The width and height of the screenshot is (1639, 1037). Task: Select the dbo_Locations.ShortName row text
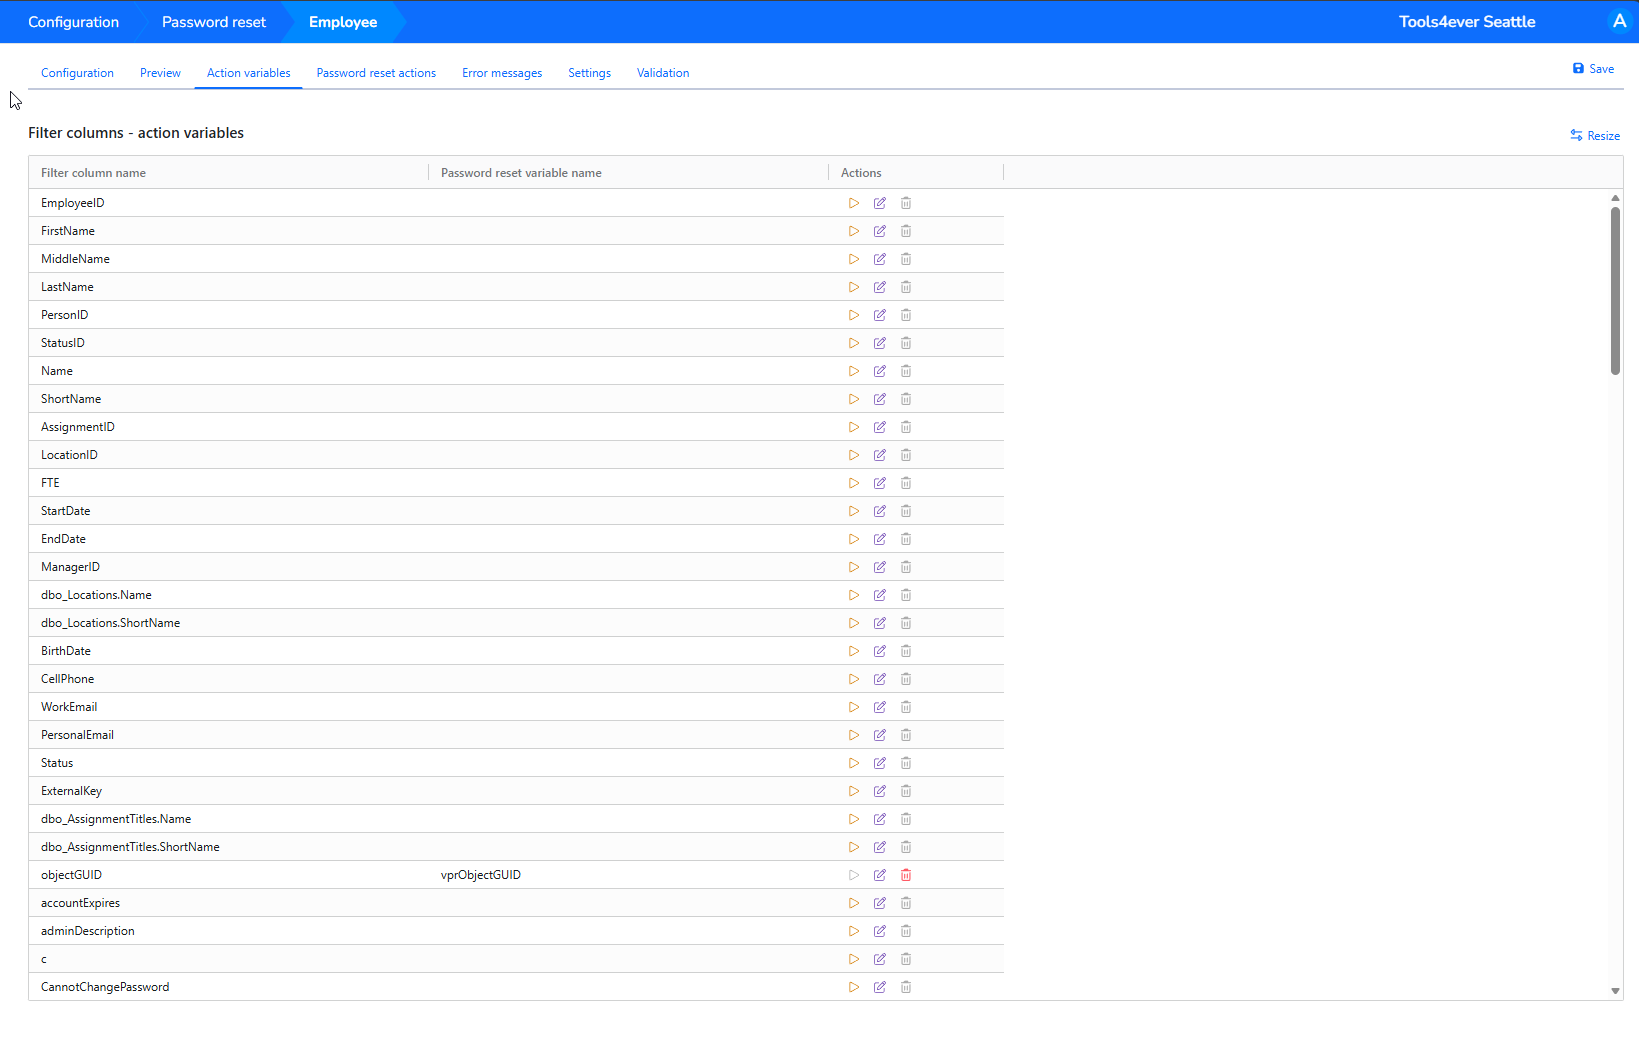(111, 623)
